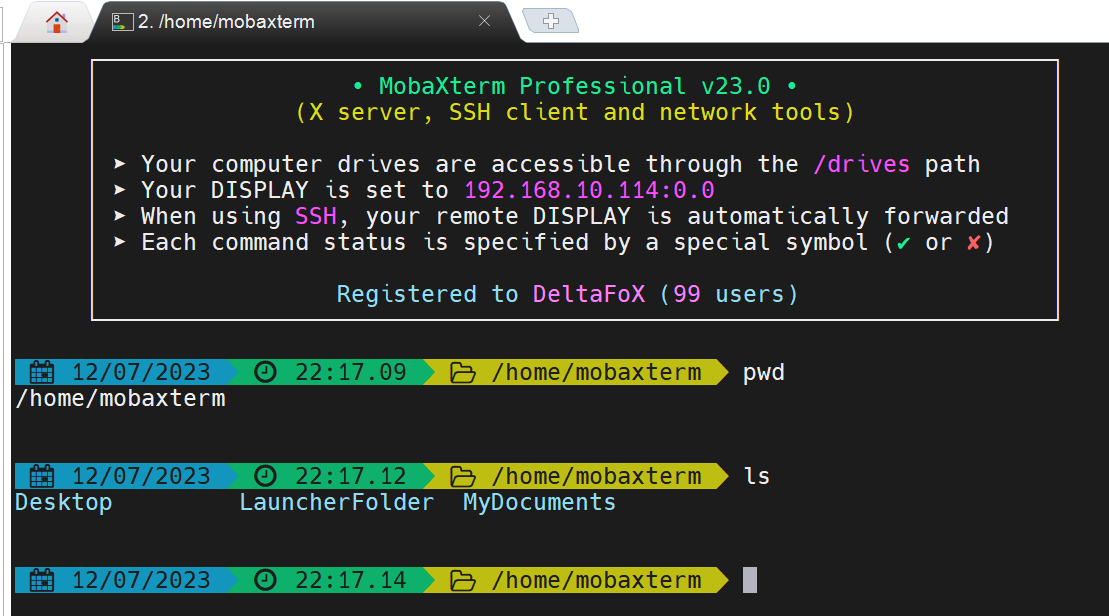Place cursor at the terminal cursor block
Screen dimensions: 1109x616
[750, 581]
